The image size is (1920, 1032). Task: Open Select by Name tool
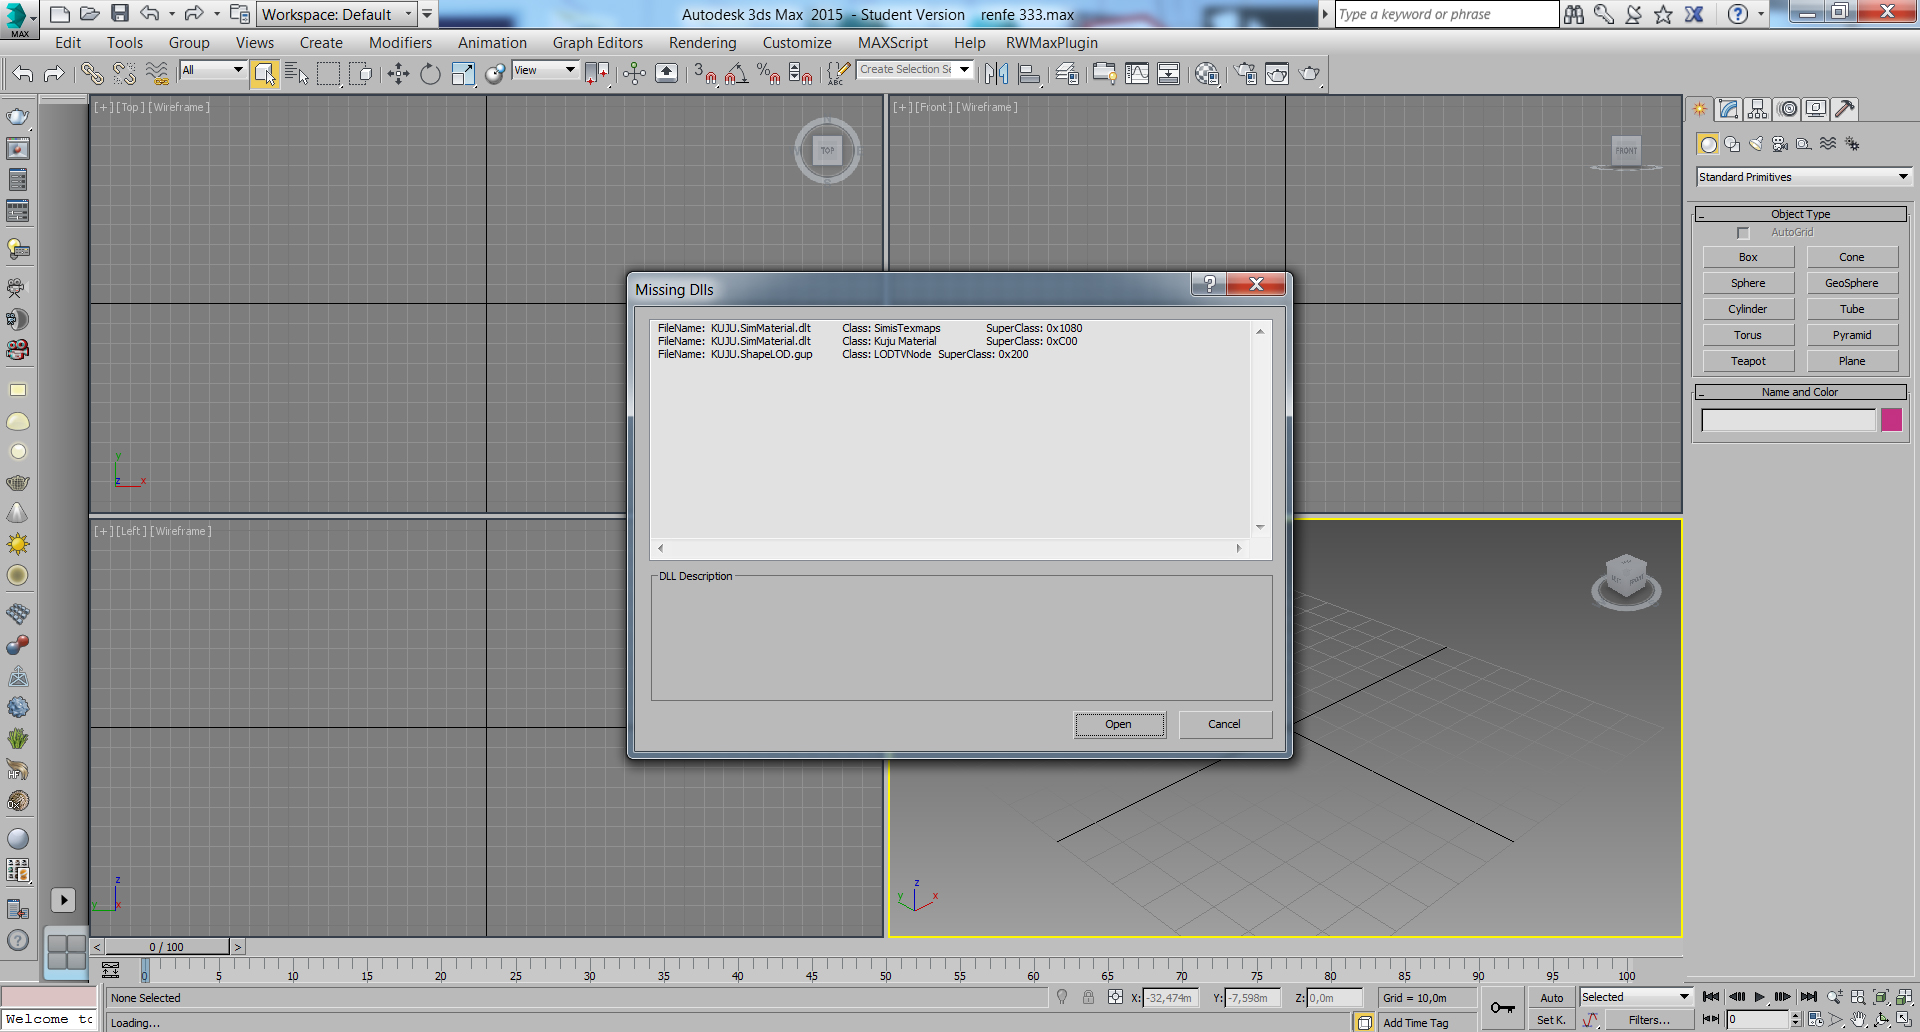point(297,73)
